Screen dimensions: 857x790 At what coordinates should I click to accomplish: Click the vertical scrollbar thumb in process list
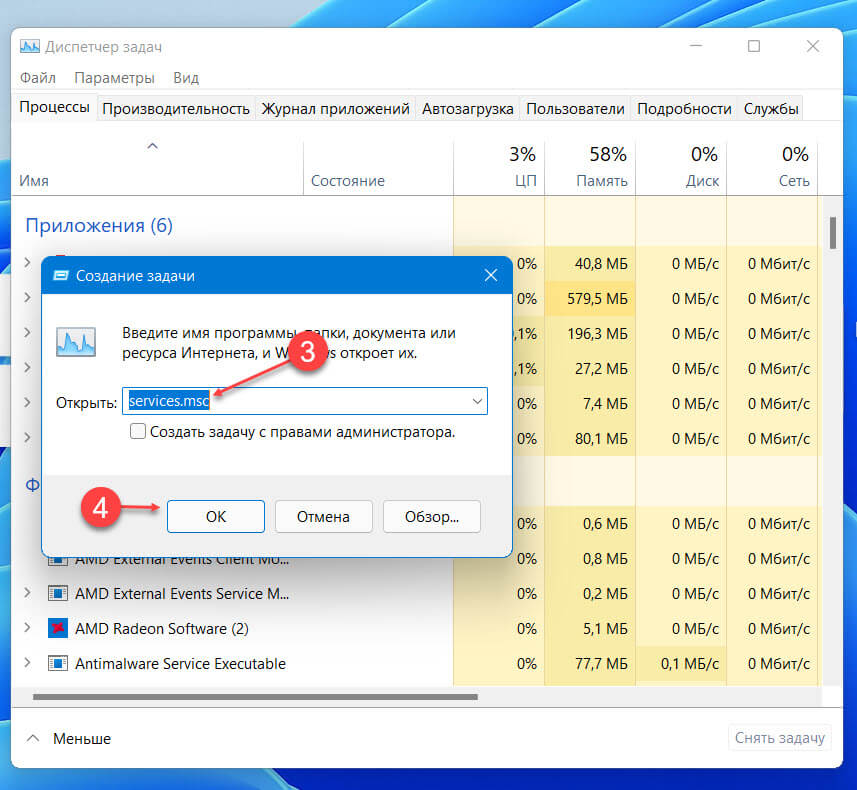click(832, 233)
